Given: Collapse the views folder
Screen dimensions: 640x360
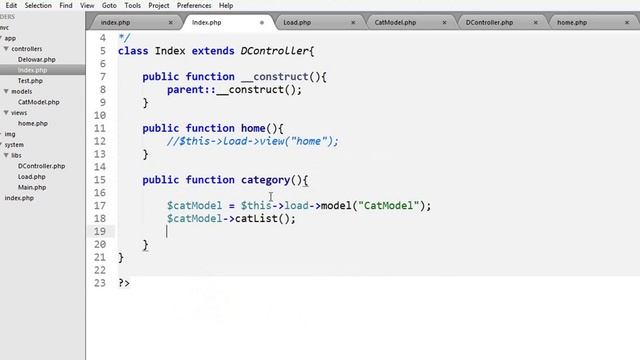Looking at the screenshot, I should point(6,113).
